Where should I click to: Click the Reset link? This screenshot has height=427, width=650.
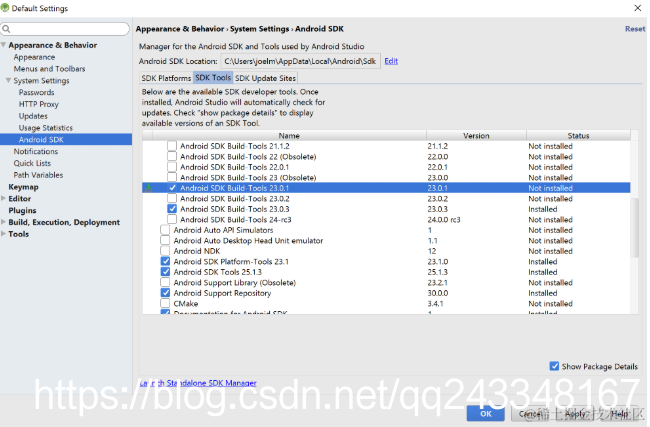635,29
